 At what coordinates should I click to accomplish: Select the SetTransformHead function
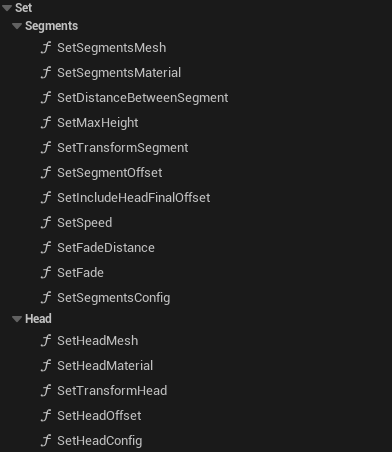point(112,391)
